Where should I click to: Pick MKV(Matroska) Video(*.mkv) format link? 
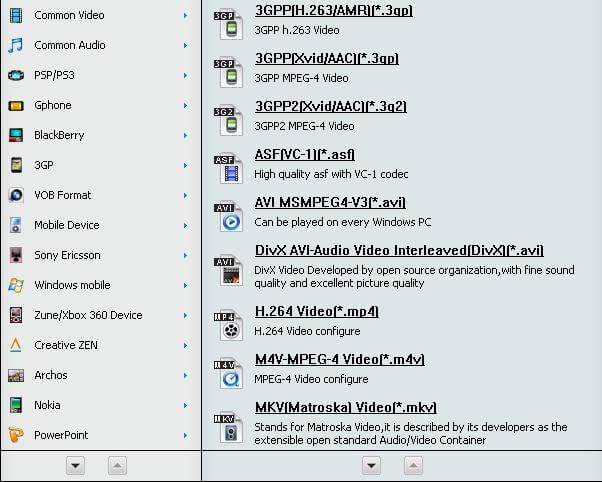(346, 407)
